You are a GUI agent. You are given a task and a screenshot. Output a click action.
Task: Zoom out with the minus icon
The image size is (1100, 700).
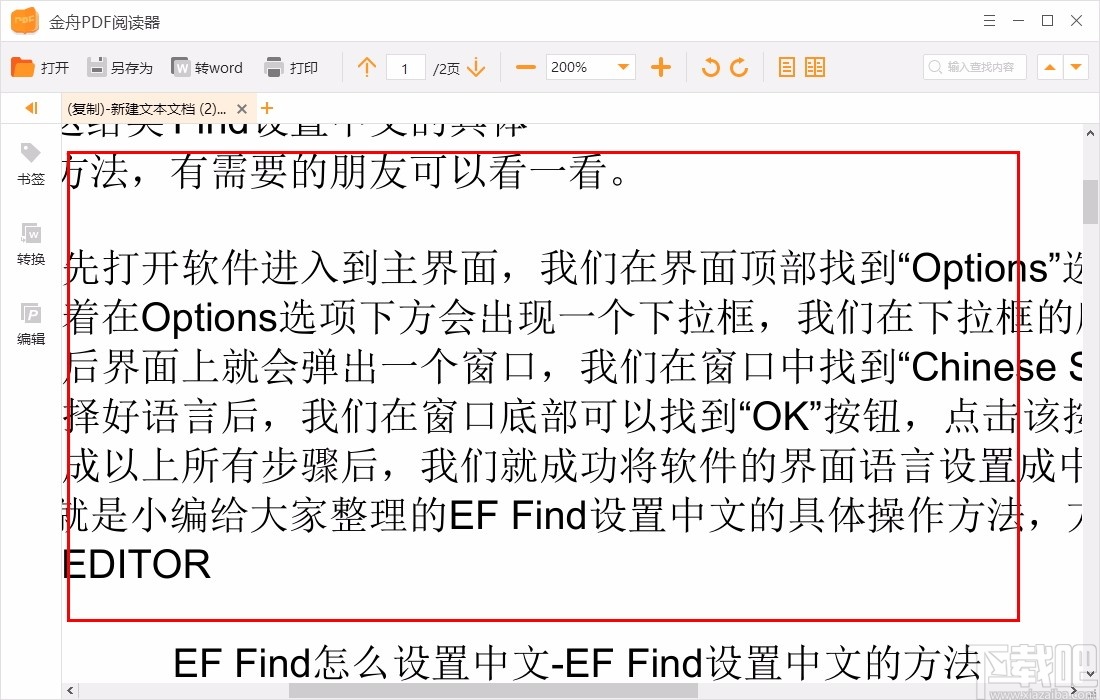tap(525, 67)
